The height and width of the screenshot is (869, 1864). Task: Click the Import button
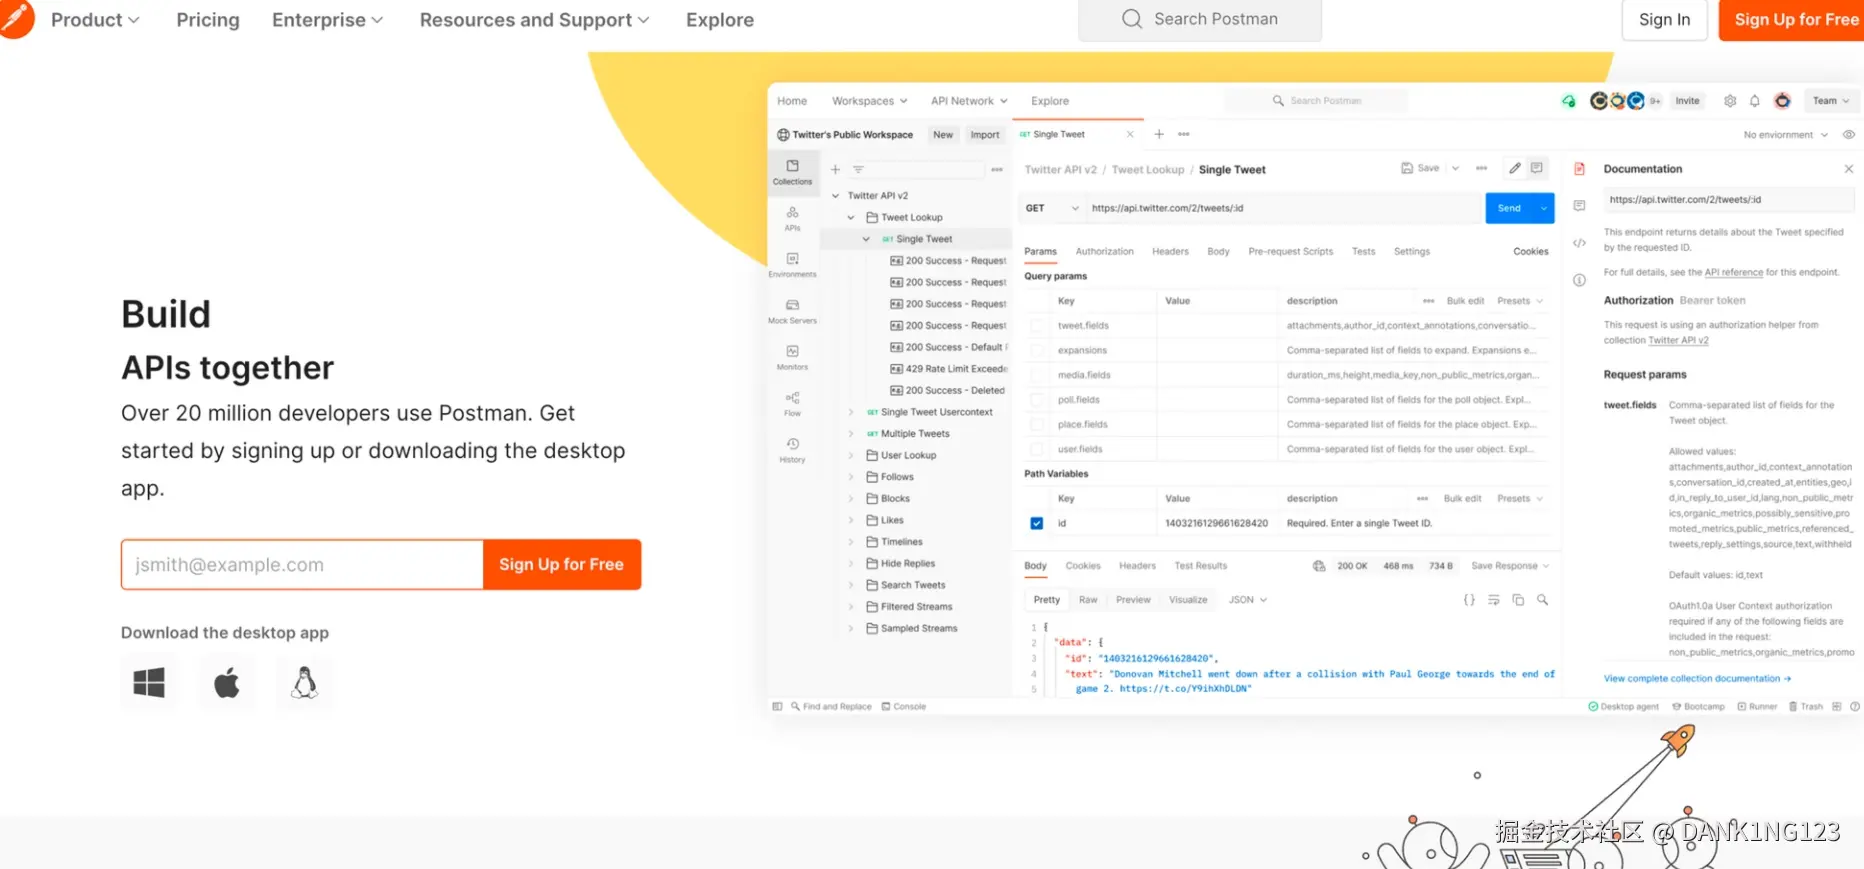[984, 135]
